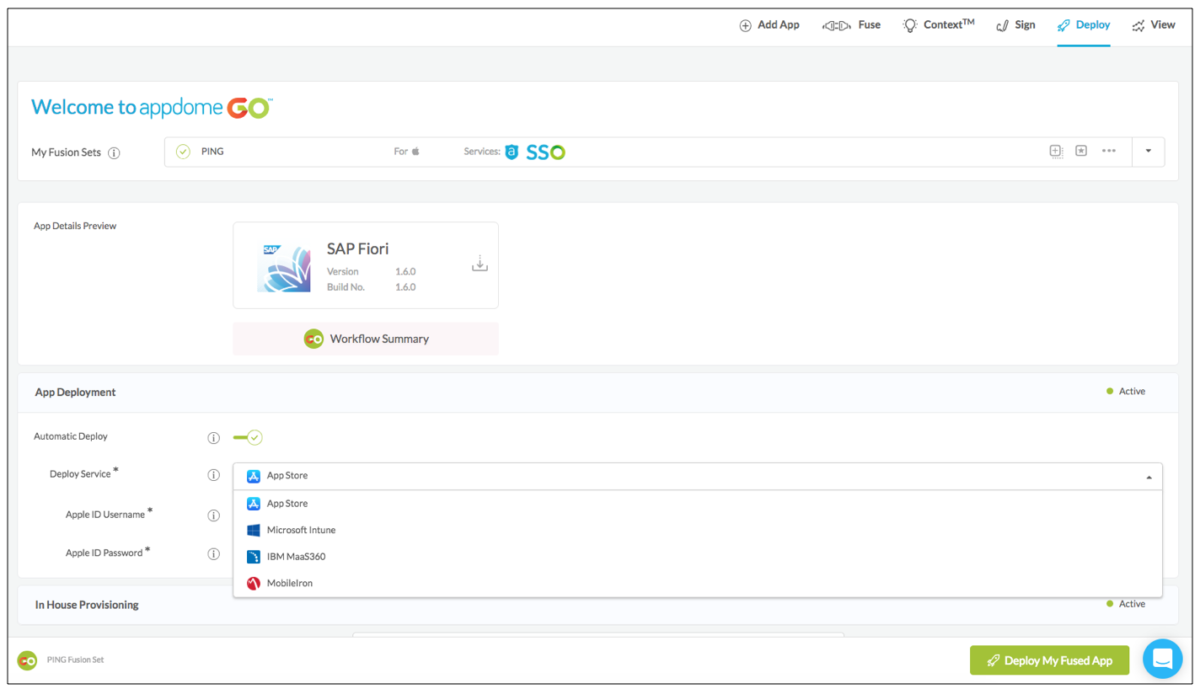Collapse the PING fusion set row dropdown
1200x689 pixels.
coord(1148,151)
